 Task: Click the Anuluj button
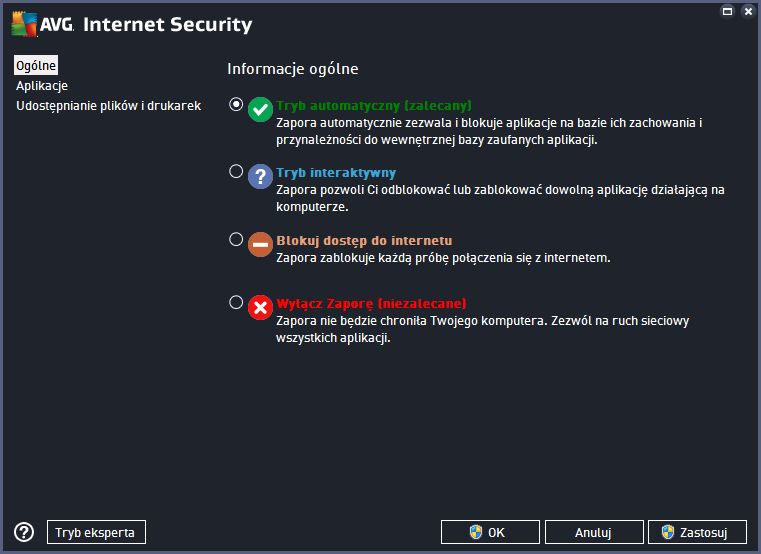tap(594, 532)
